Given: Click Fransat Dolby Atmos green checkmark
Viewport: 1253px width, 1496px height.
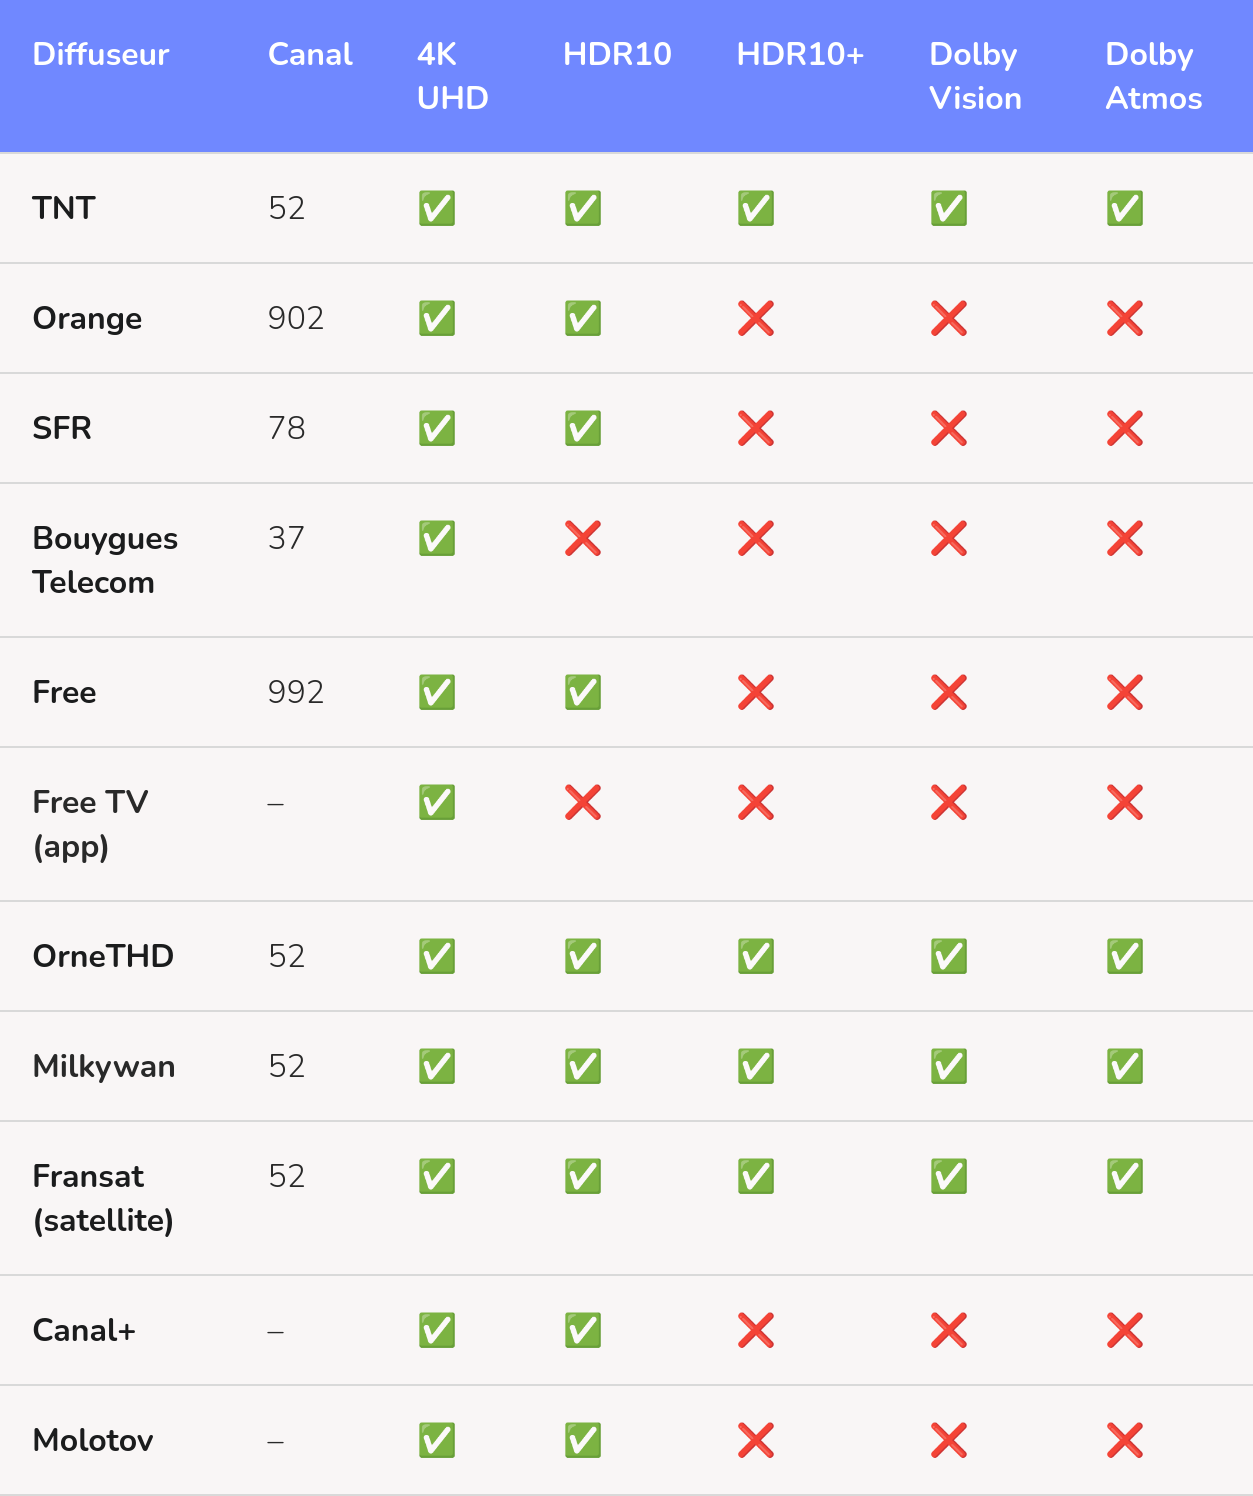Looking at the screenshot, I should click(1124, 1176).
